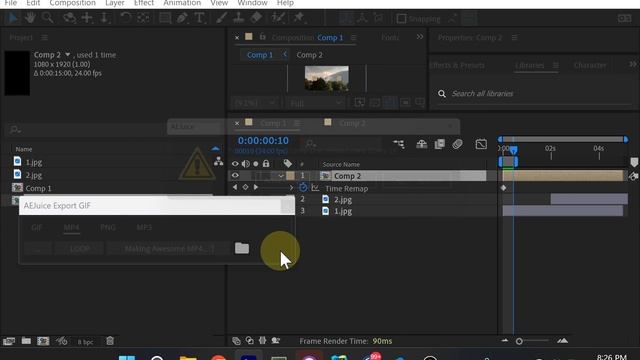Select the Rectangle shape tool
The image size is (640, 360).
(165, 18)
